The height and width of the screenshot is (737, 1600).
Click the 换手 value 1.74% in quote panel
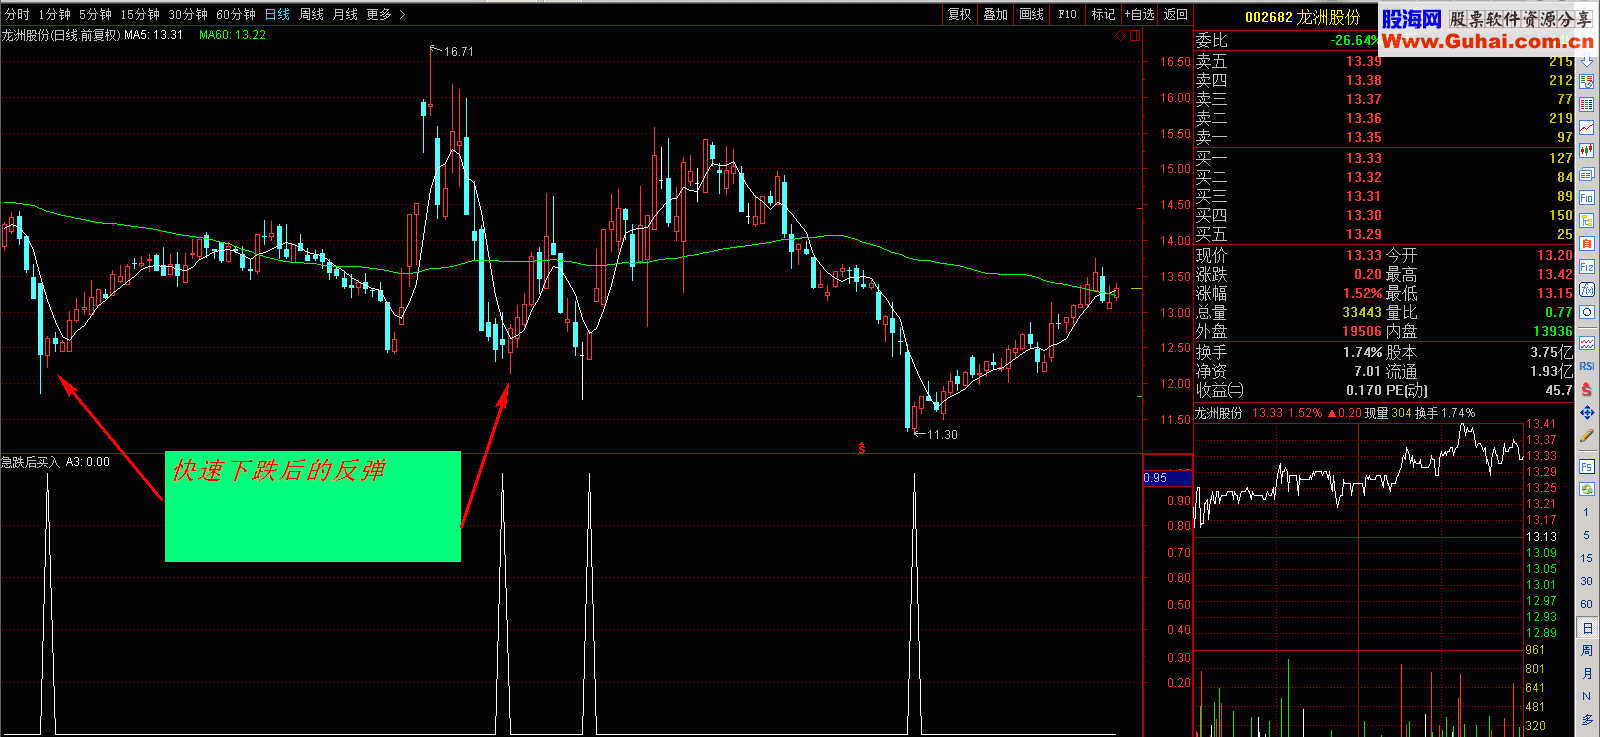pos(1363,352)
